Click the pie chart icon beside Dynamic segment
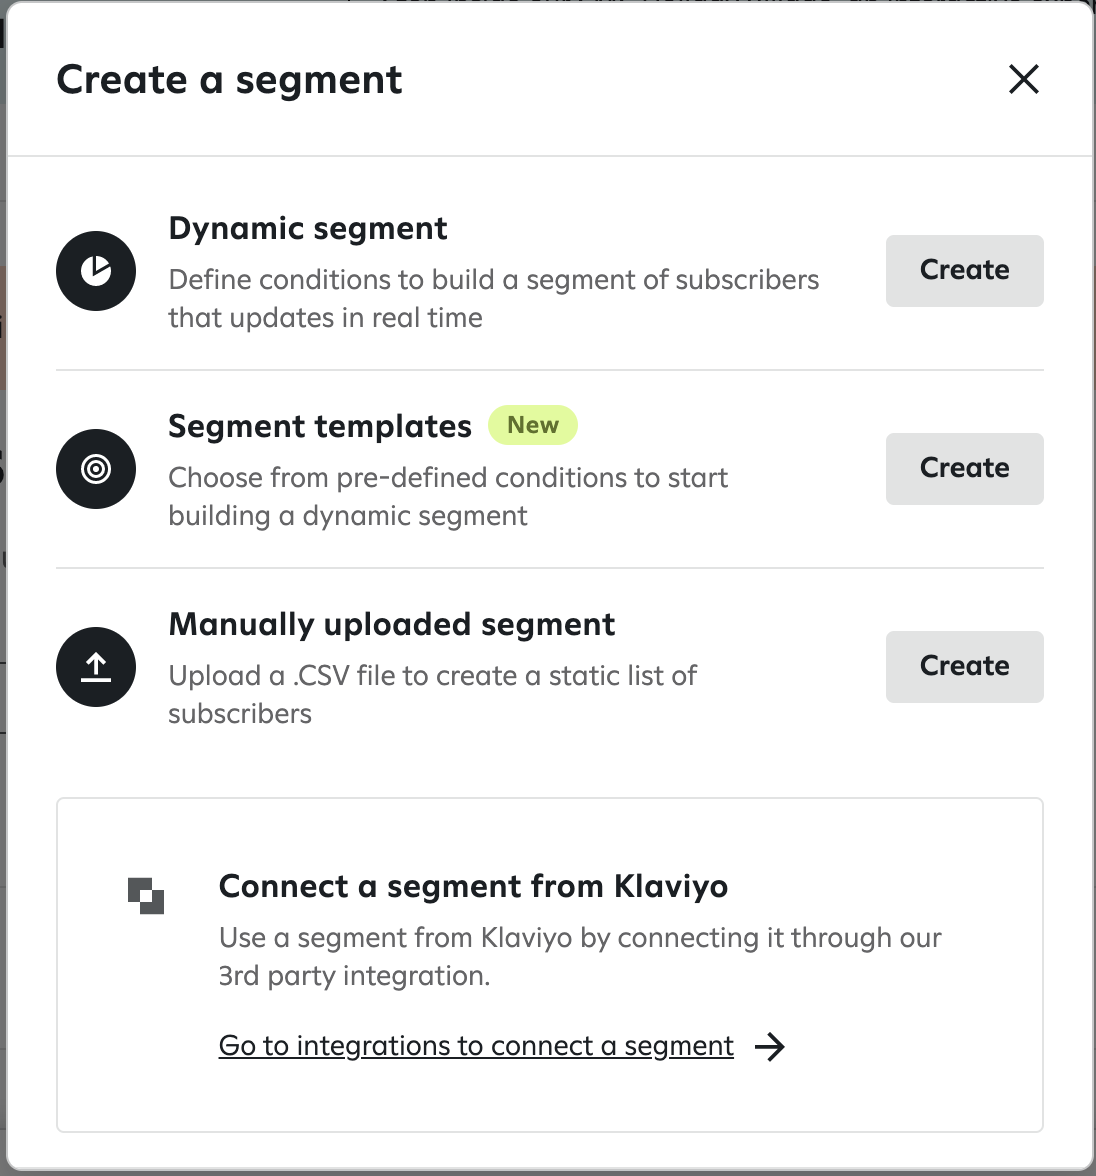Image resolution: width=1096 pixels, height=1176 pixels. pos(95,270)
